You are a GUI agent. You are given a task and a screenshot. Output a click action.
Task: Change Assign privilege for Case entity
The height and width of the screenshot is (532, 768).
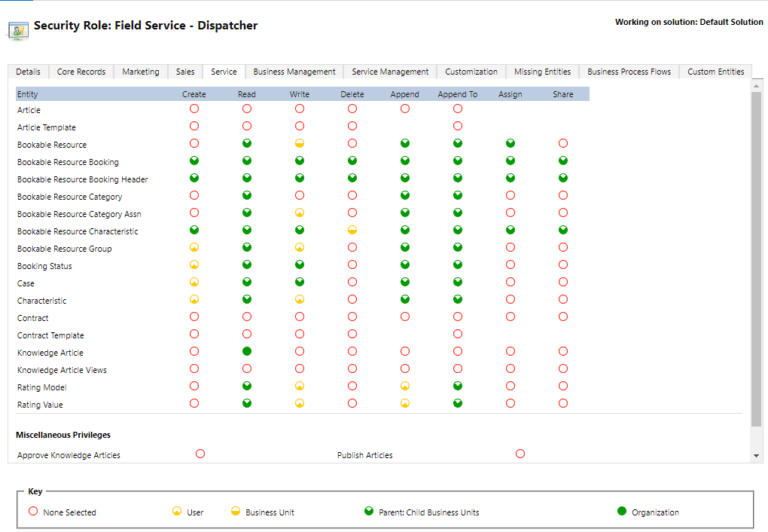click(x=510, y=283)
